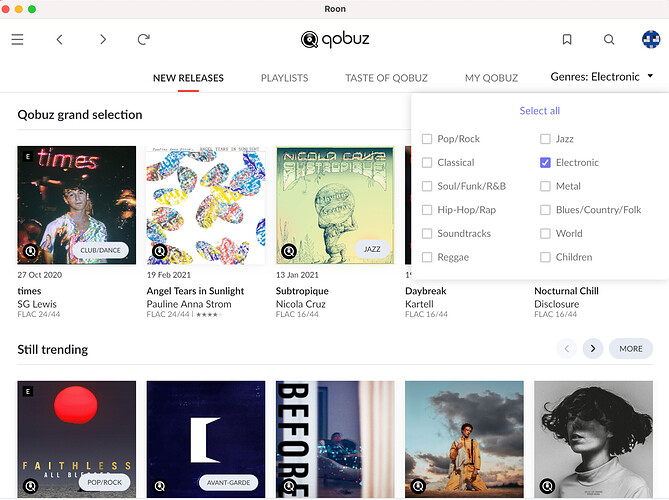Click the refresh page icon
Image resolution: width=669 pixels, height=500 pixels.
tap(143, 40)
